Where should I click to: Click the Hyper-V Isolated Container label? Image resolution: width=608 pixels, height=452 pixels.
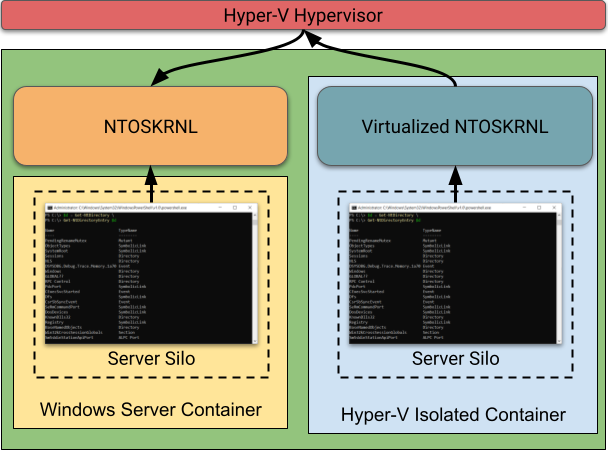tap(453, 415)
